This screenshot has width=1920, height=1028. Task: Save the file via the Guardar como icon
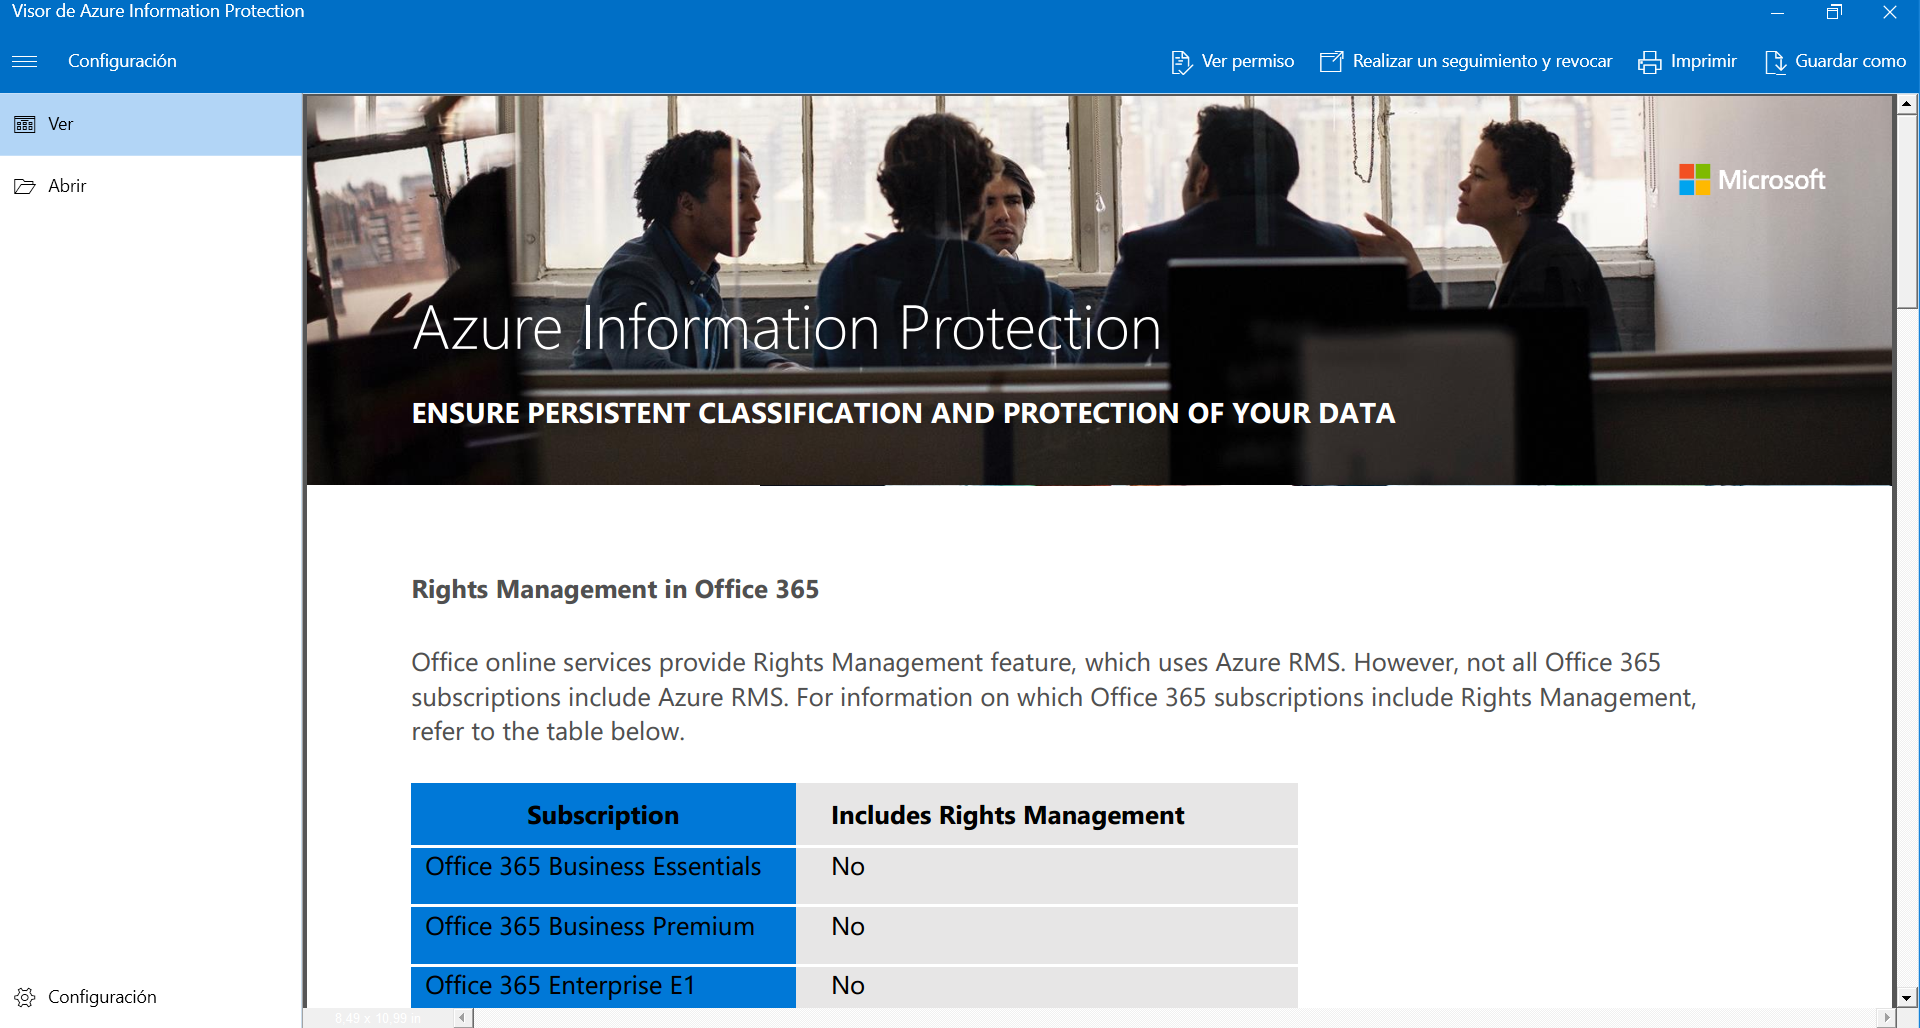1776,61
